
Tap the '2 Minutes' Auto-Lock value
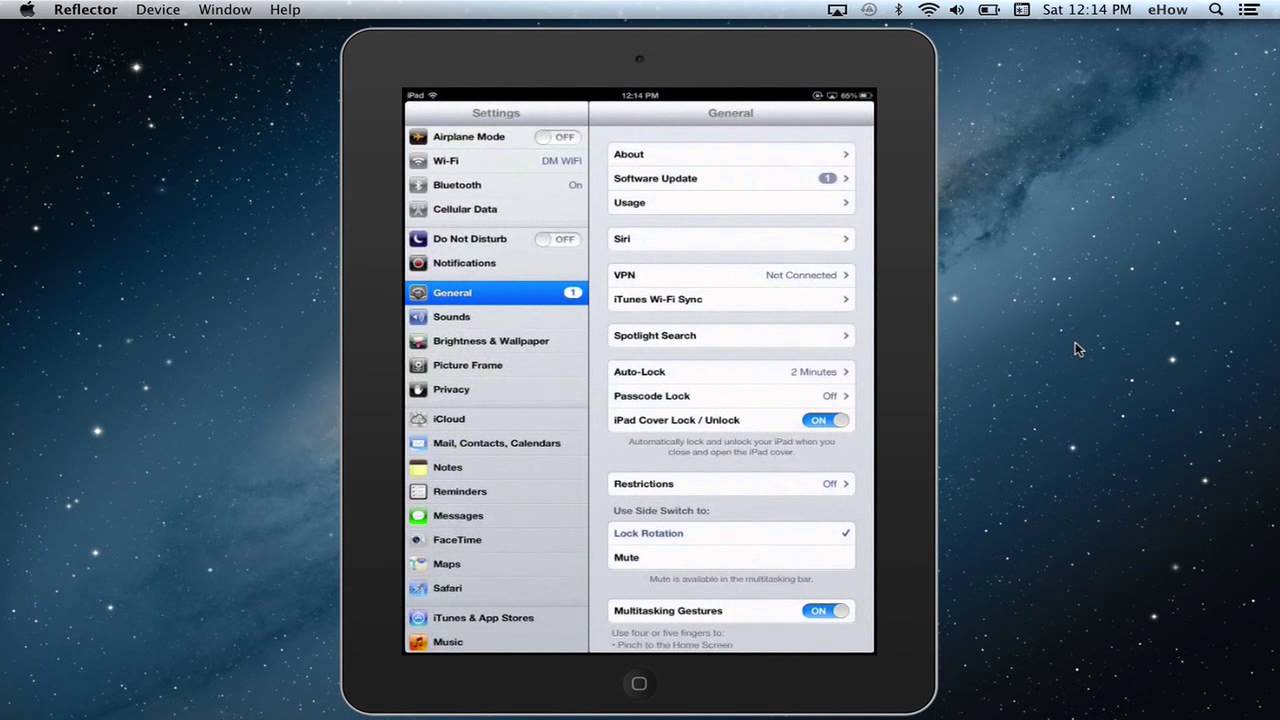pos(813,372)
